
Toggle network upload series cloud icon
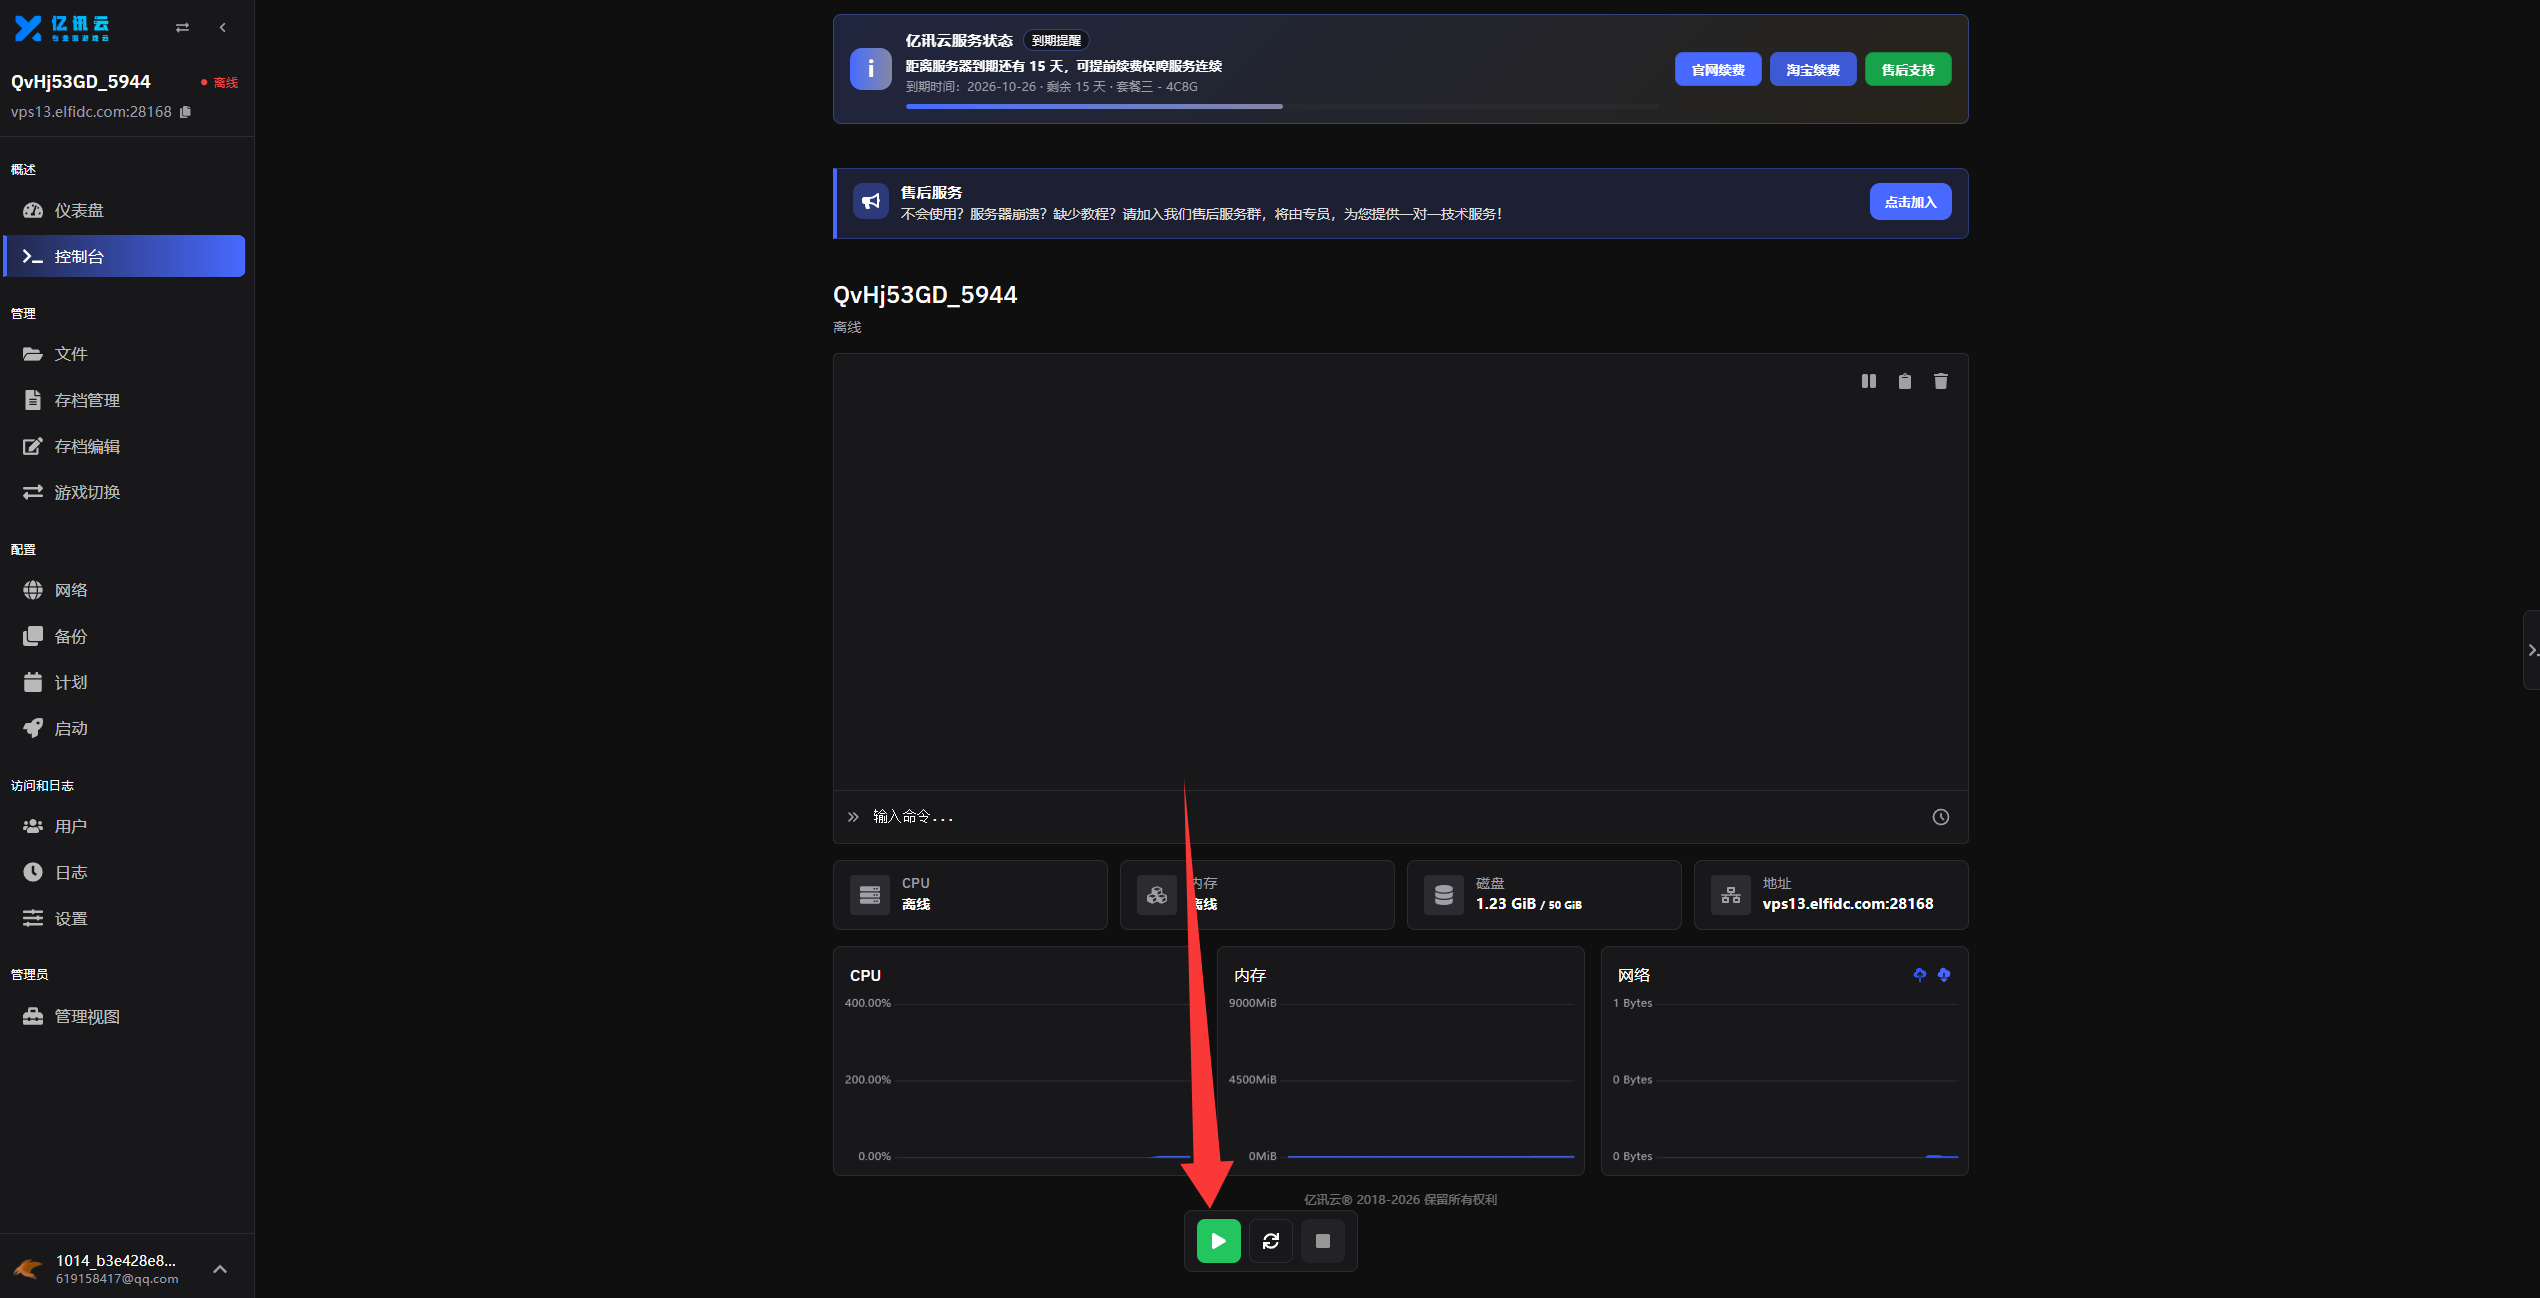tap(1919, 975)
